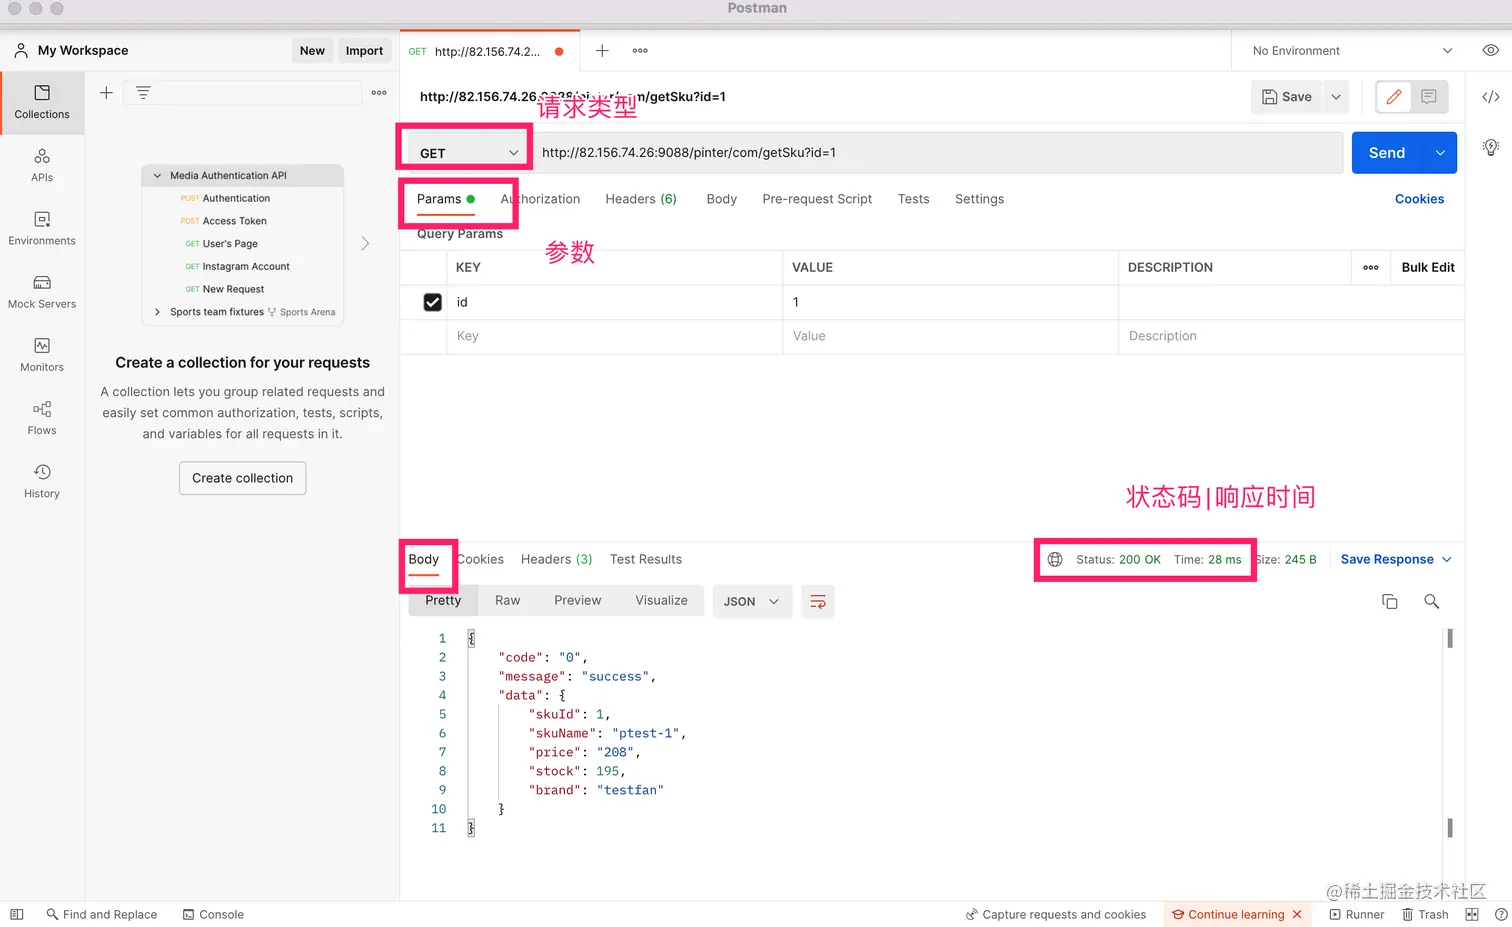Open Find and Replace
This screenshot has height=927, width=1512.
point(102,915)
